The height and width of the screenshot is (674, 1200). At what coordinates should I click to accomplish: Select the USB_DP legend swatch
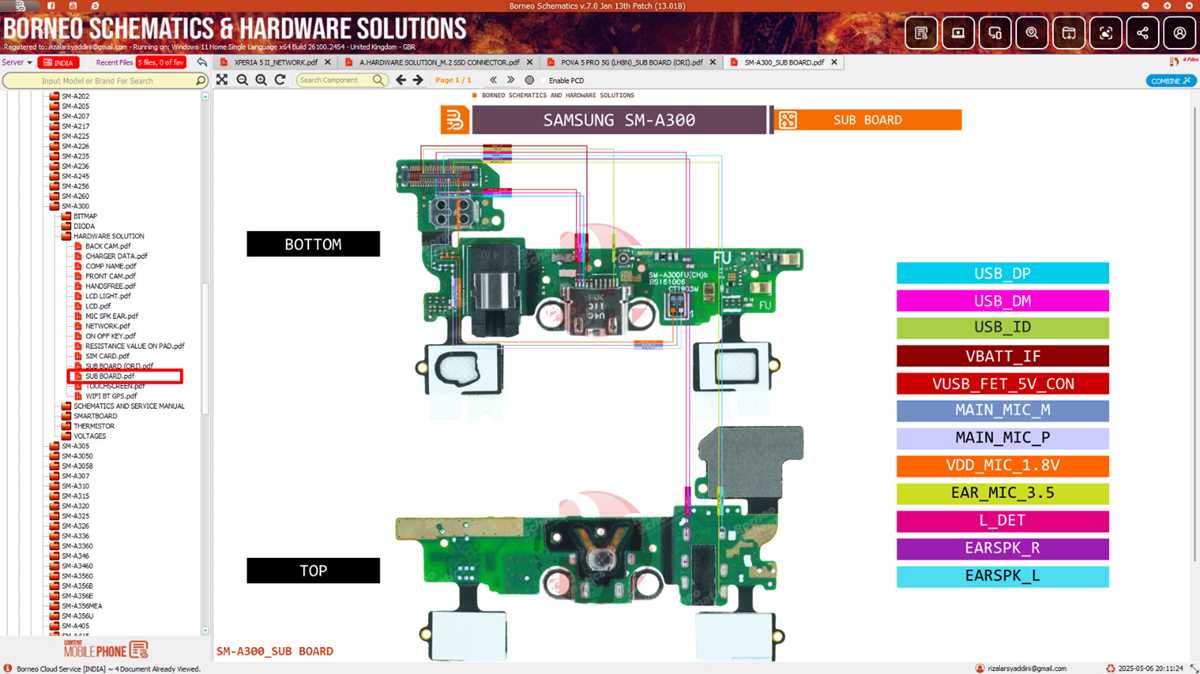(1002, 273)
